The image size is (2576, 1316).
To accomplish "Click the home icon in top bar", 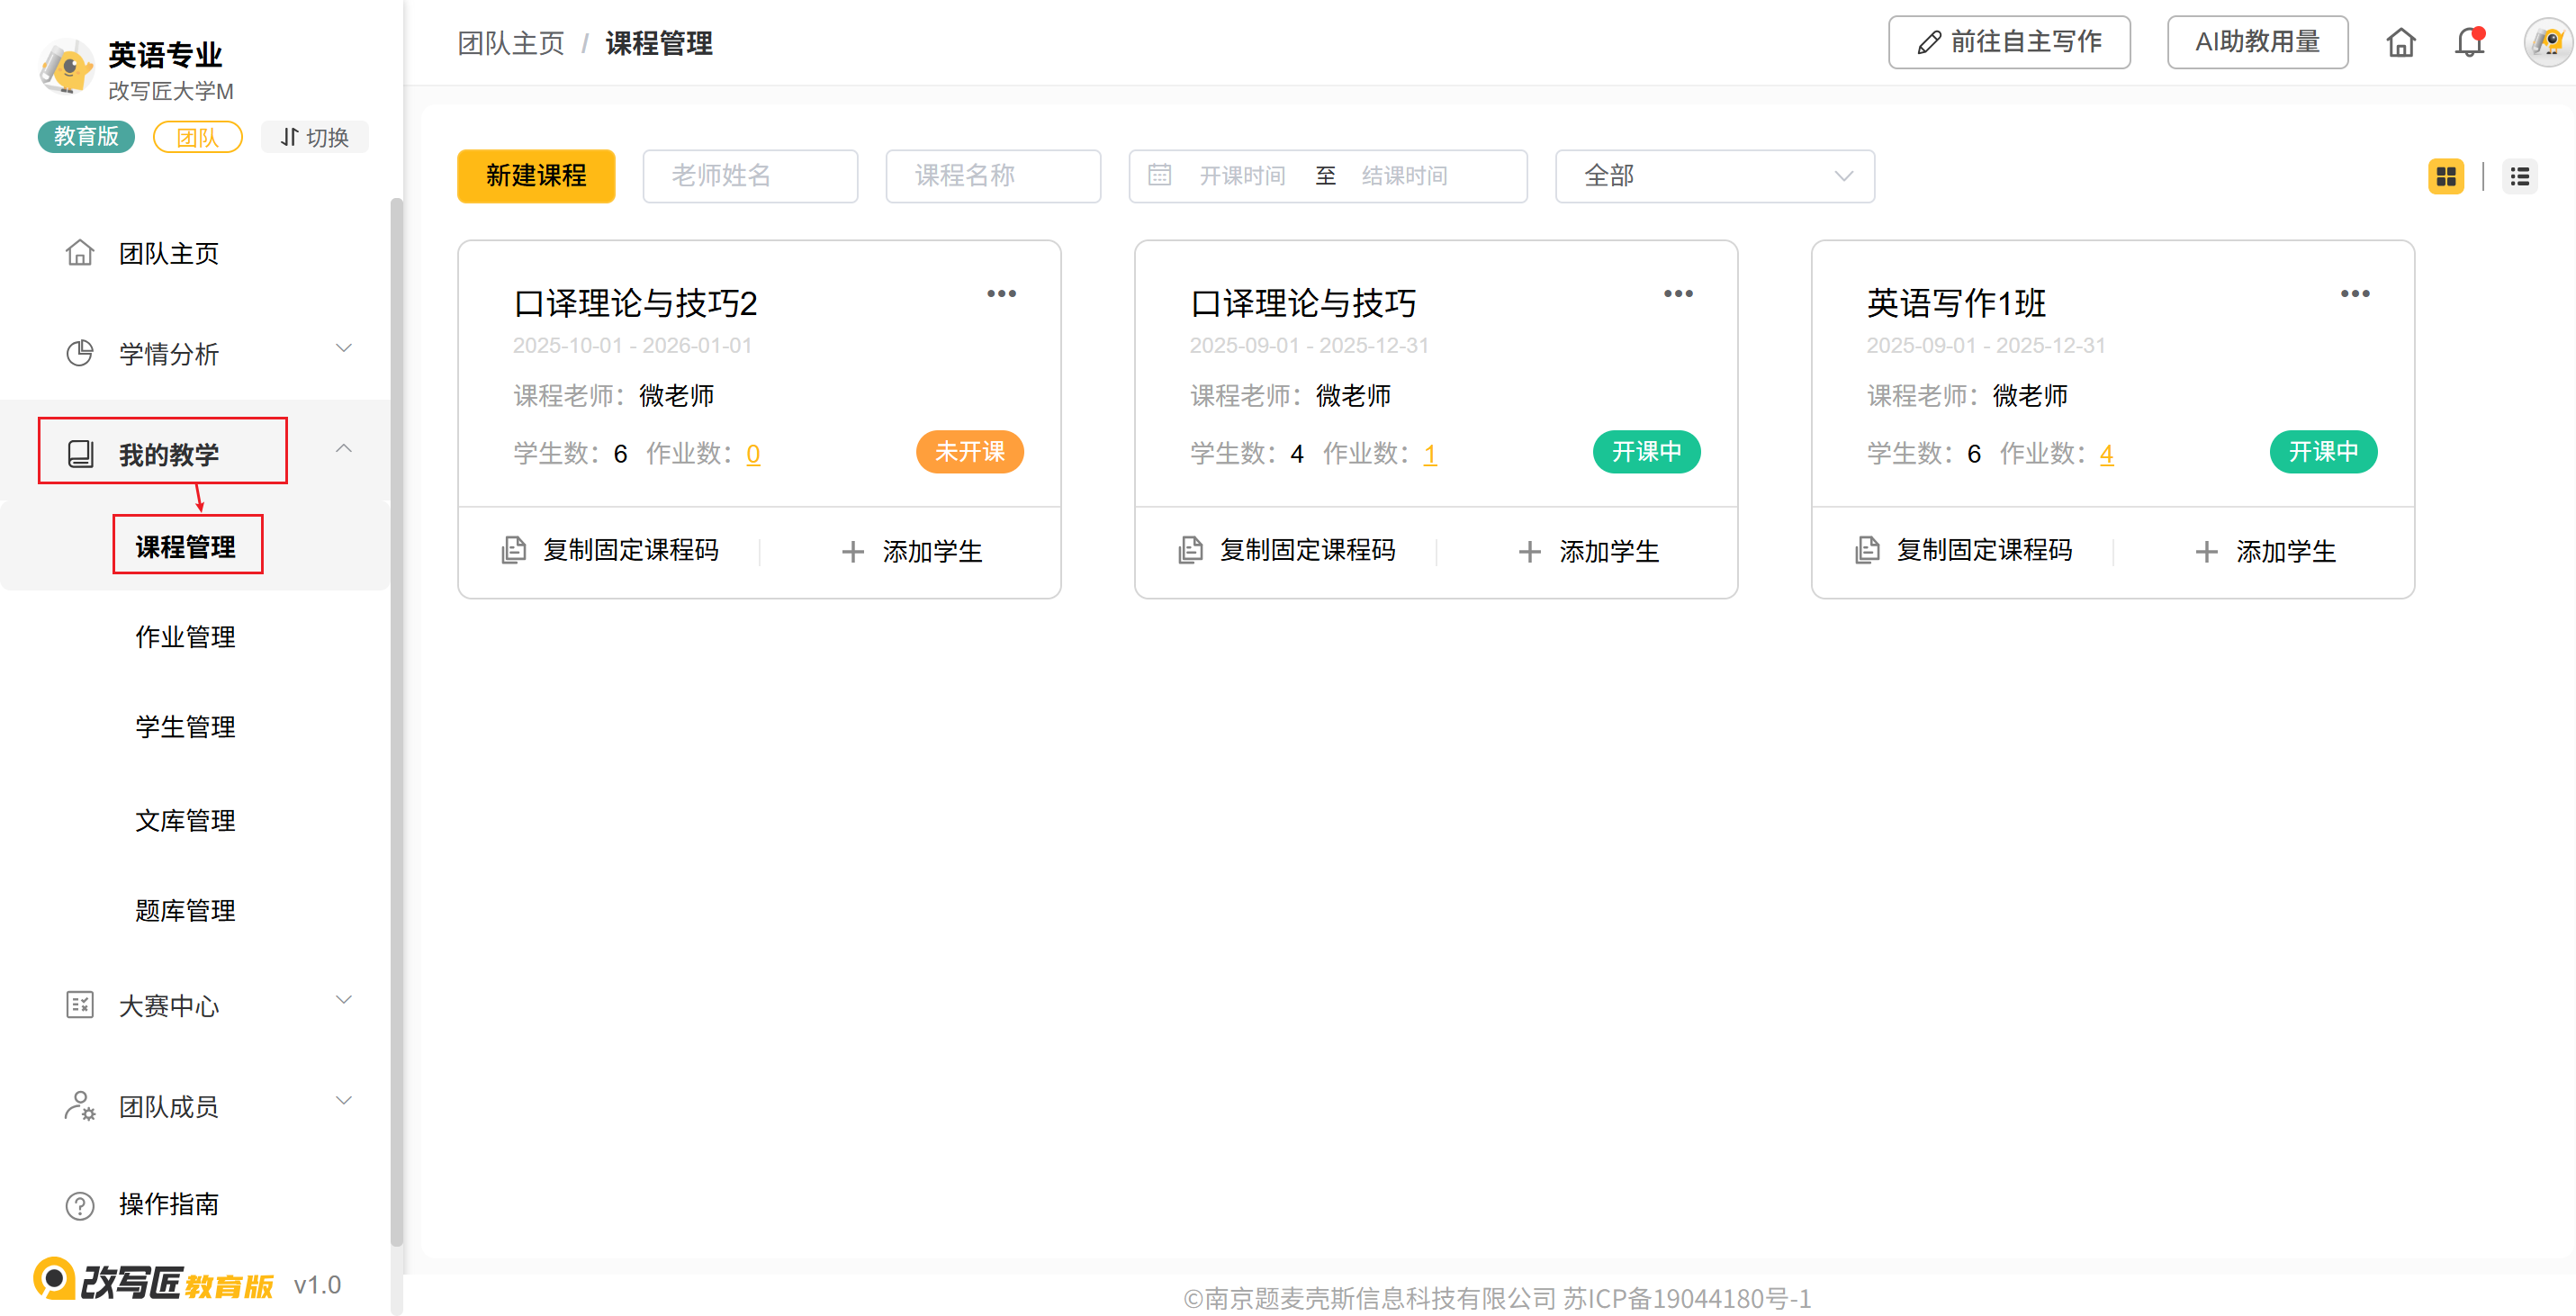I will pos(2400,43).
